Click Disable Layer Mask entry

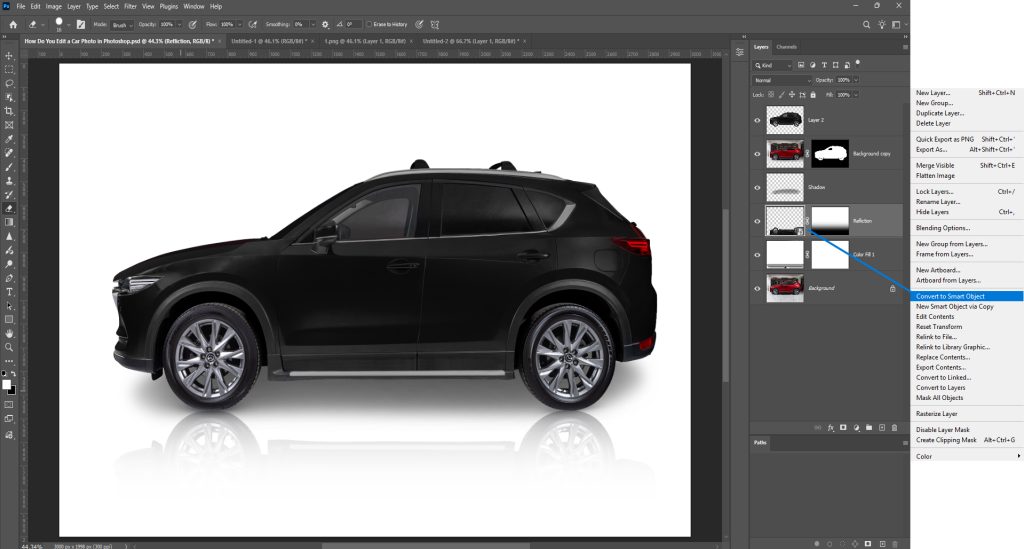click(942, 430)
